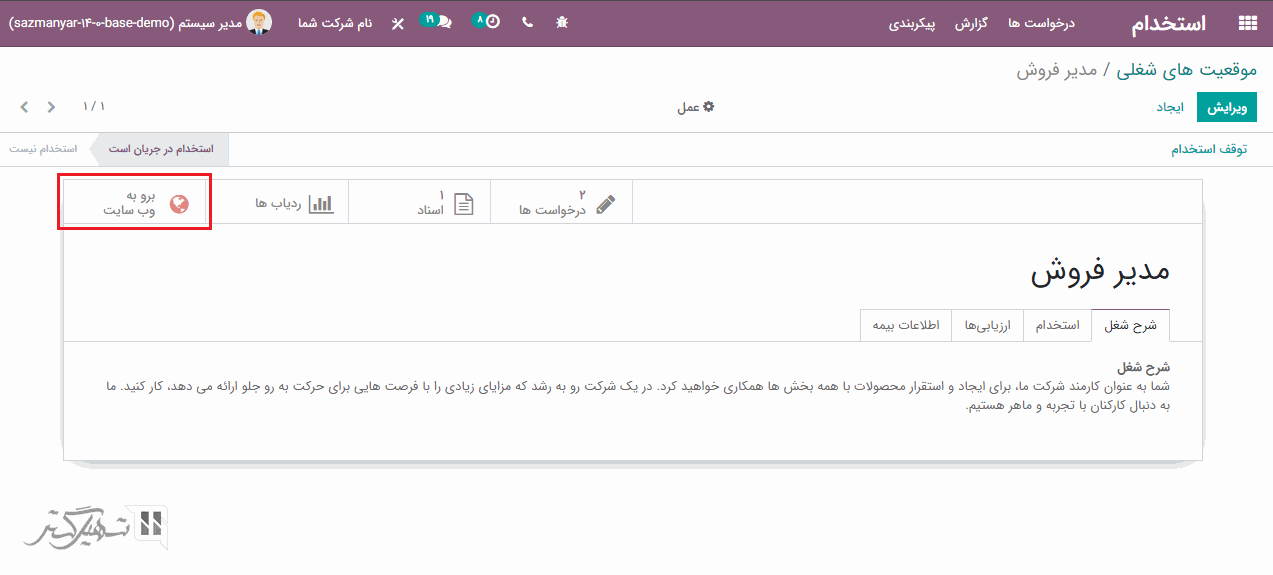Open activities clock icon with badge 8
Screen dimensions: 1273x575
(487, 21)
